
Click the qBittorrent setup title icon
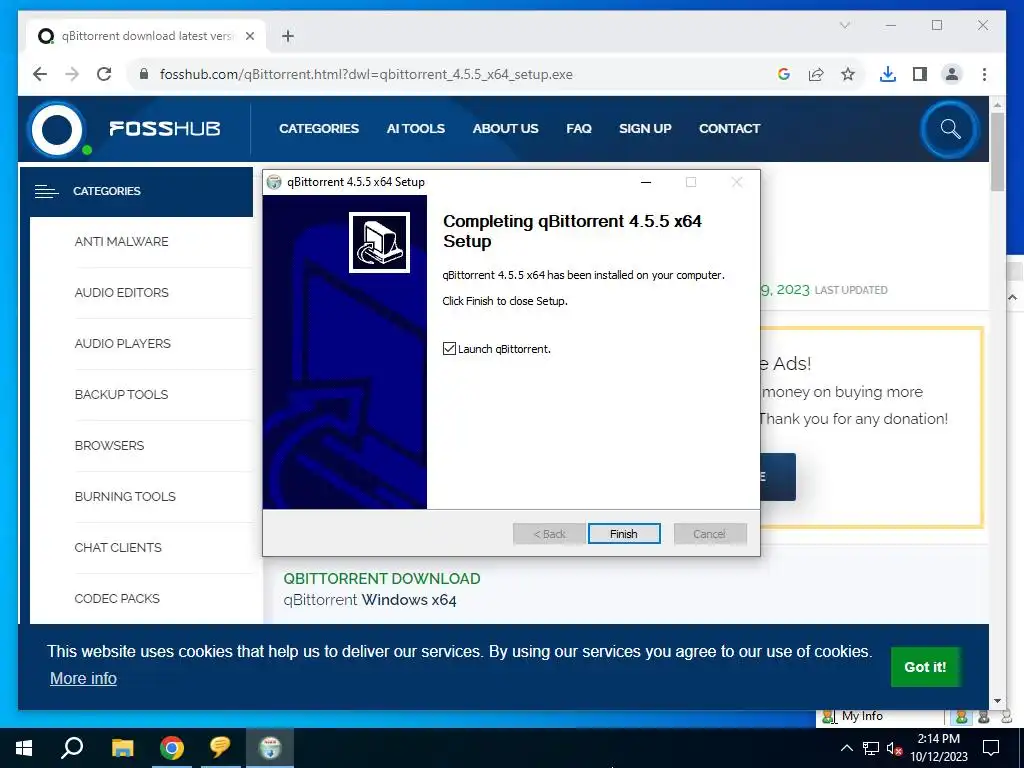click(x=274, y=182)
